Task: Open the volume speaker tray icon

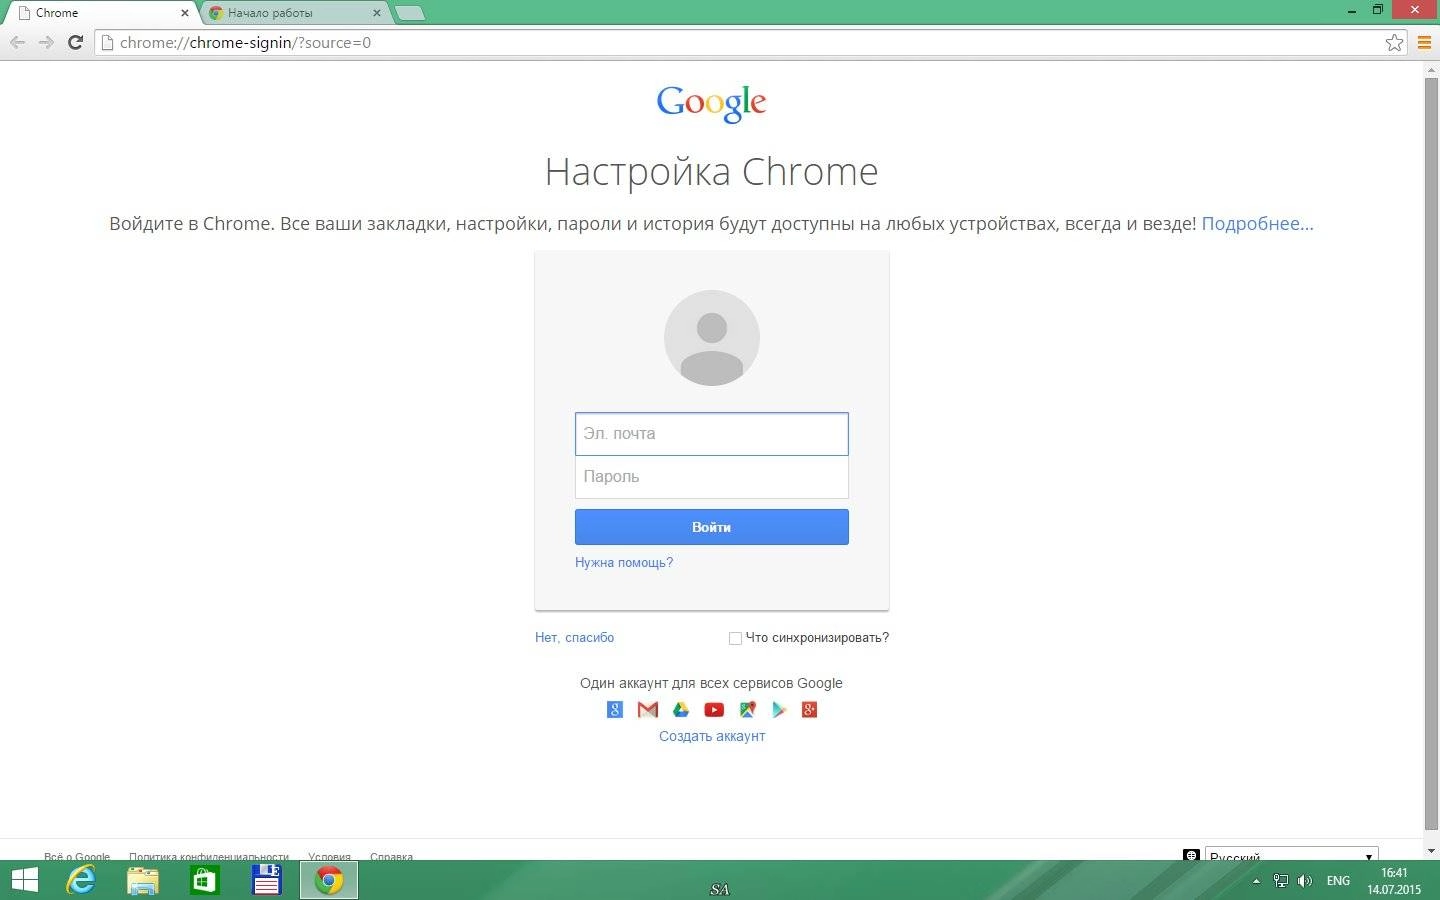Action: [1305, 881]
